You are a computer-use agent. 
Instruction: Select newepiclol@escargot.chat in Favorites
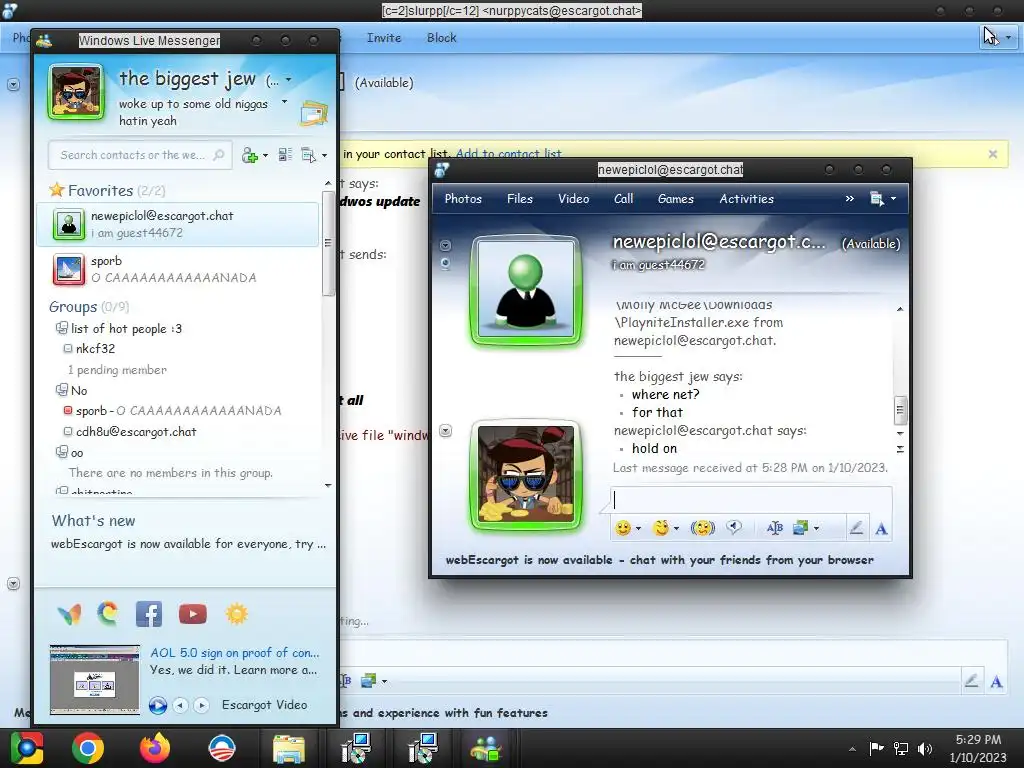click(178, 224)
